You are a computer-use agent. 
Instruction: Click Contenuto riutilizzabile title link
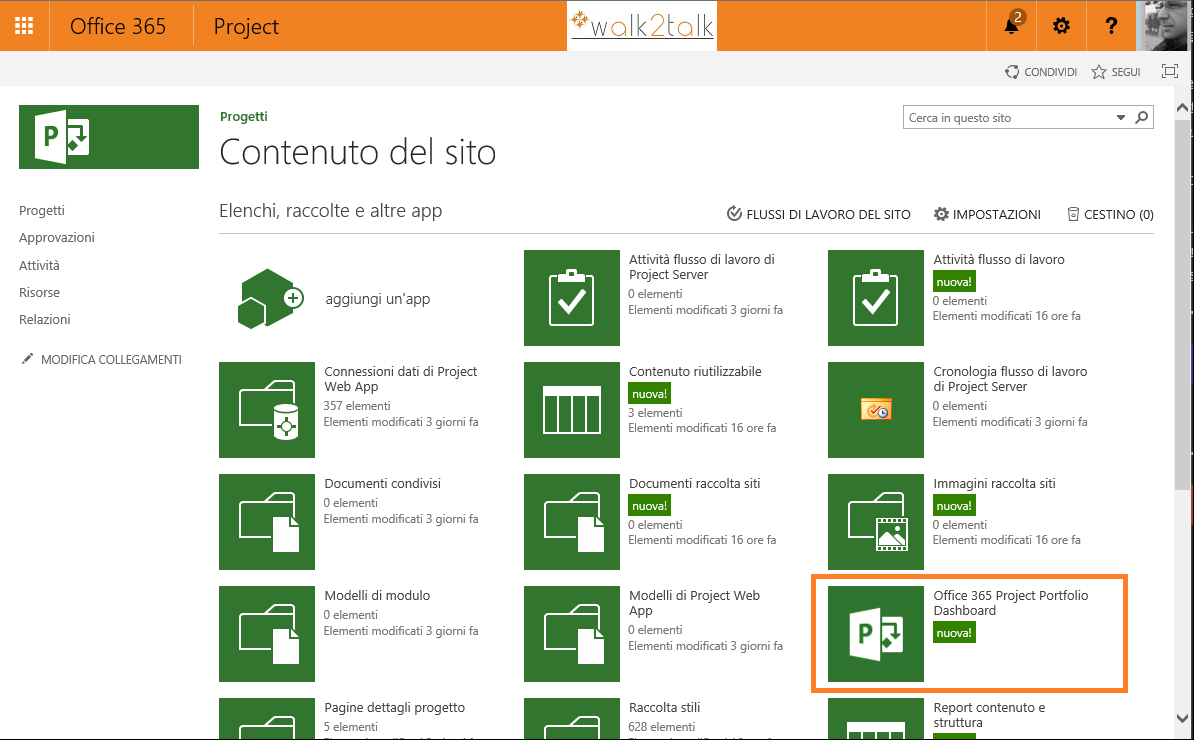[x=695, y=372]
